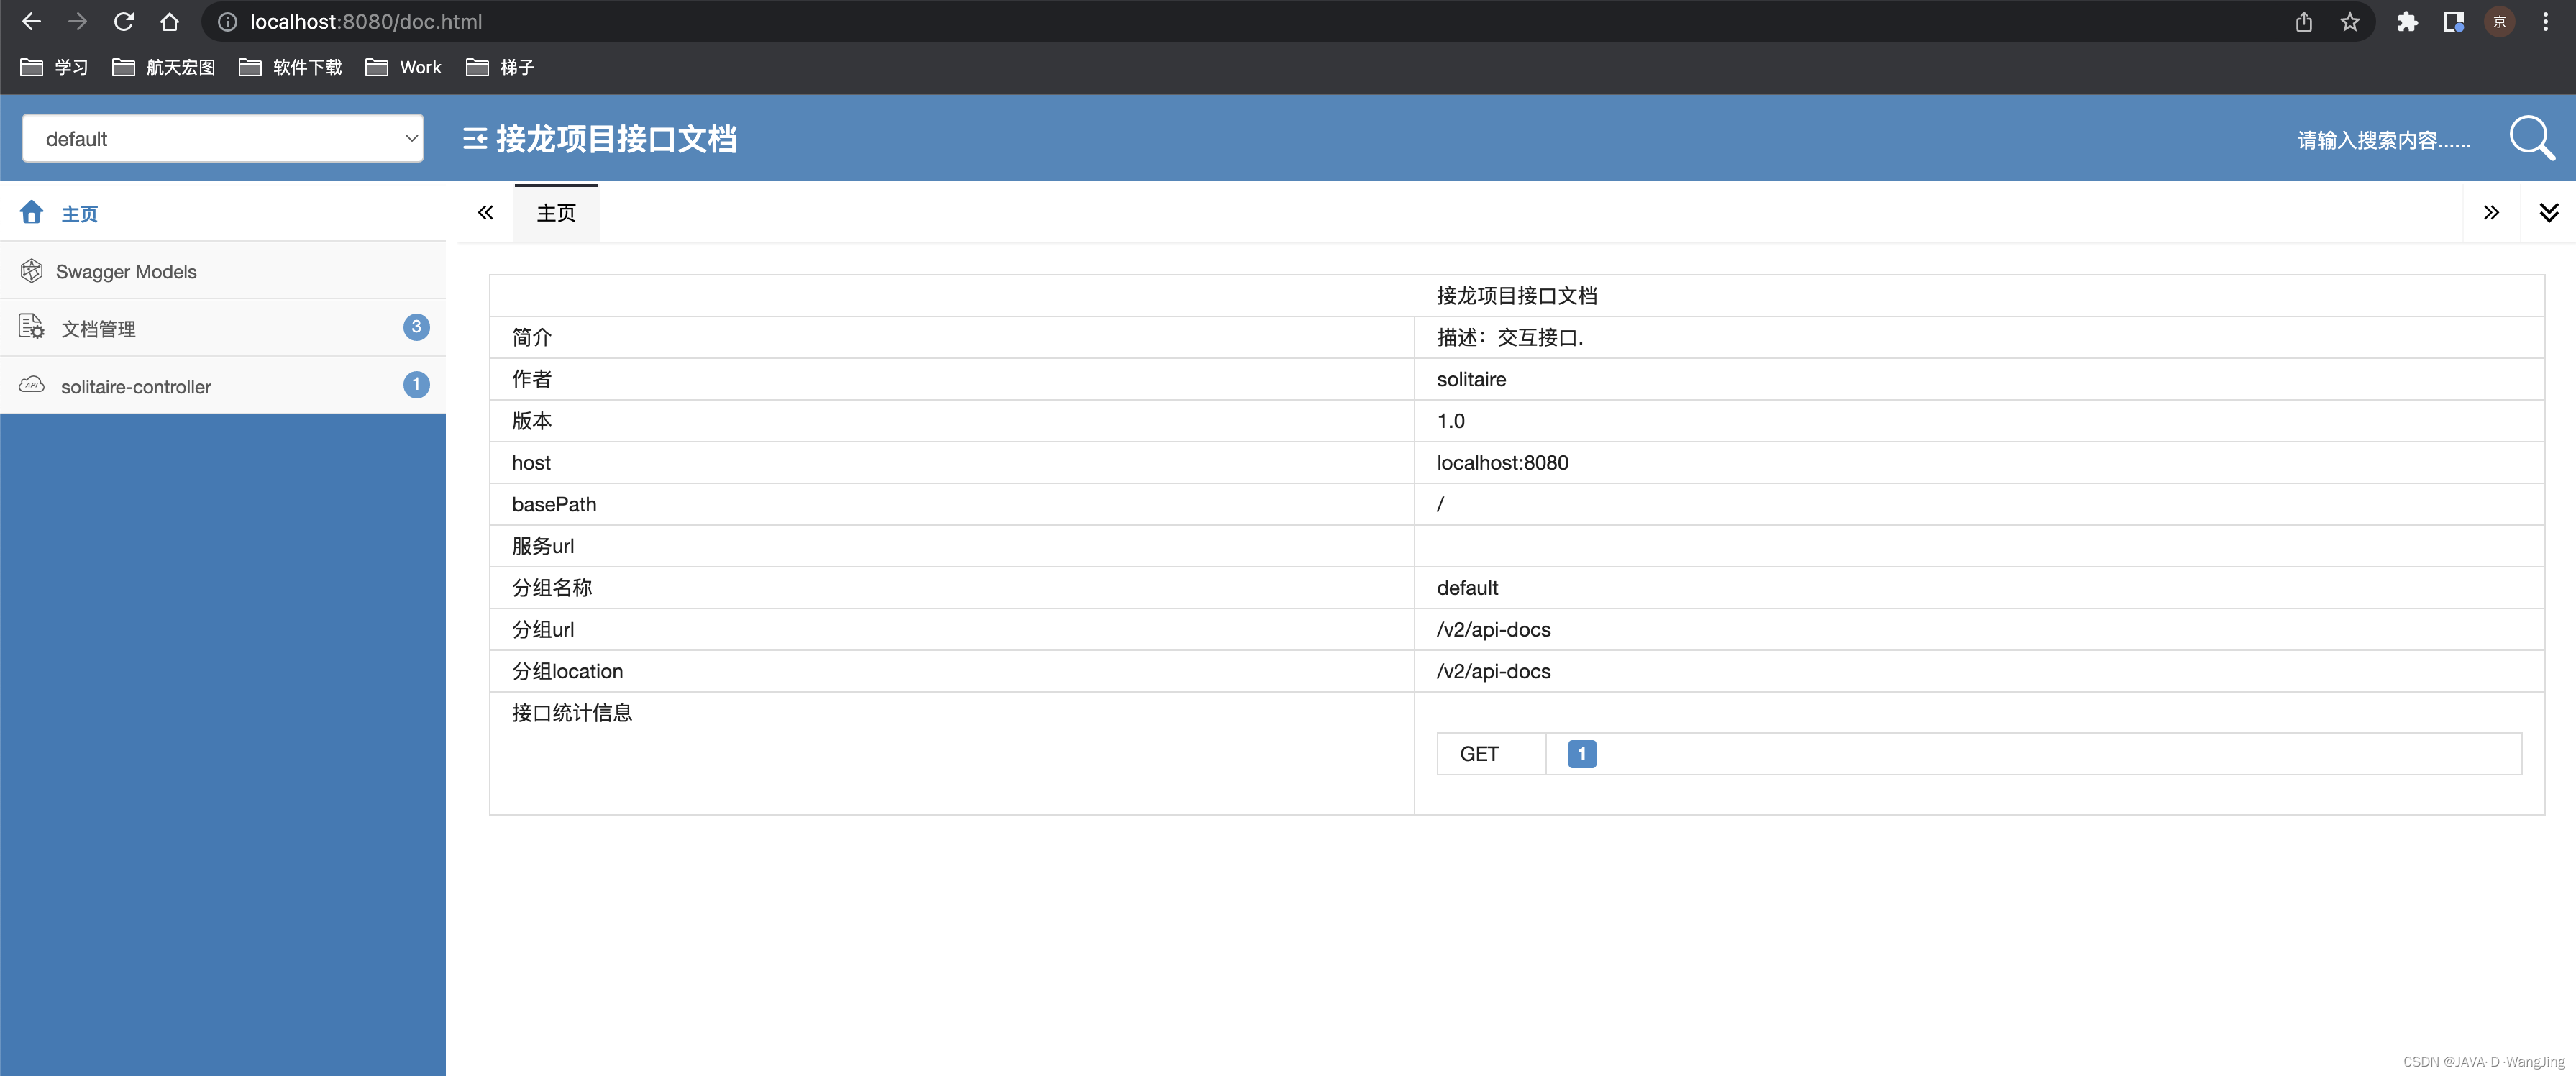
Task: Click the Swagger Models cube icon
Action: [x=32, y=271]
